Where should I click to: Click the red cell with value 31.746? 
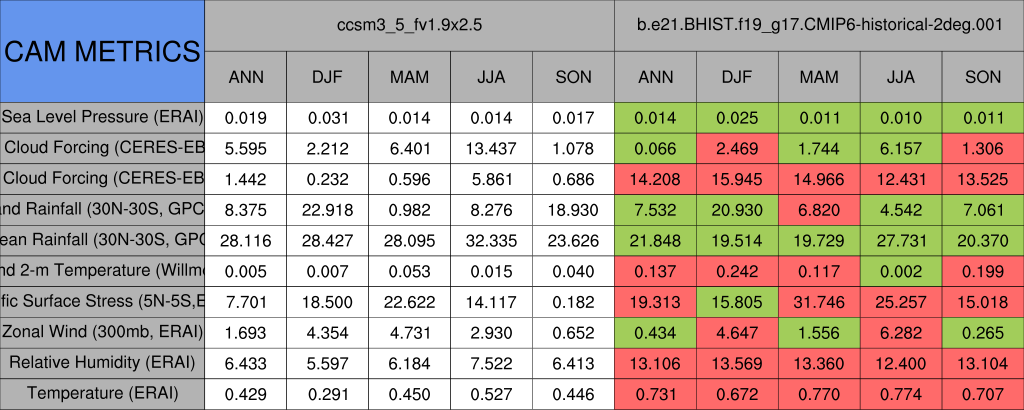click(x=819, y=301)
